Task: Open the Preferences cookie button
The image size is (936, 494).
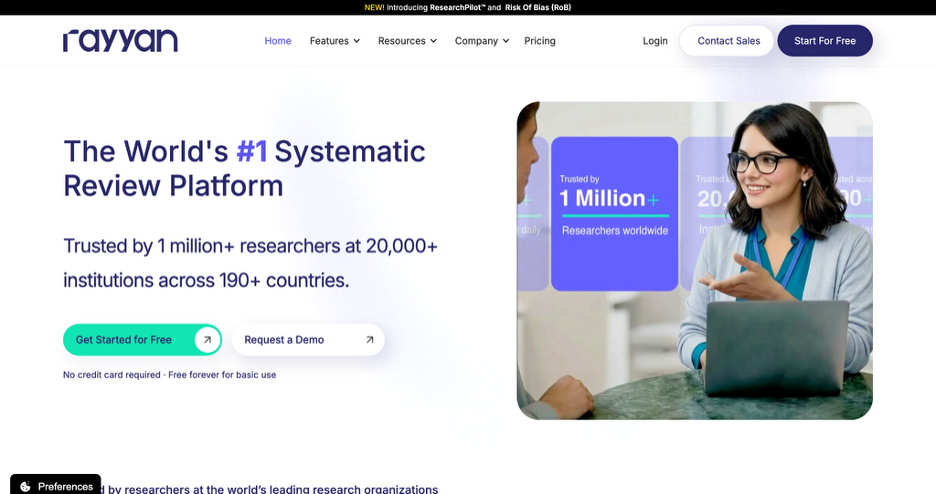Action: click(x=56, y=484)
